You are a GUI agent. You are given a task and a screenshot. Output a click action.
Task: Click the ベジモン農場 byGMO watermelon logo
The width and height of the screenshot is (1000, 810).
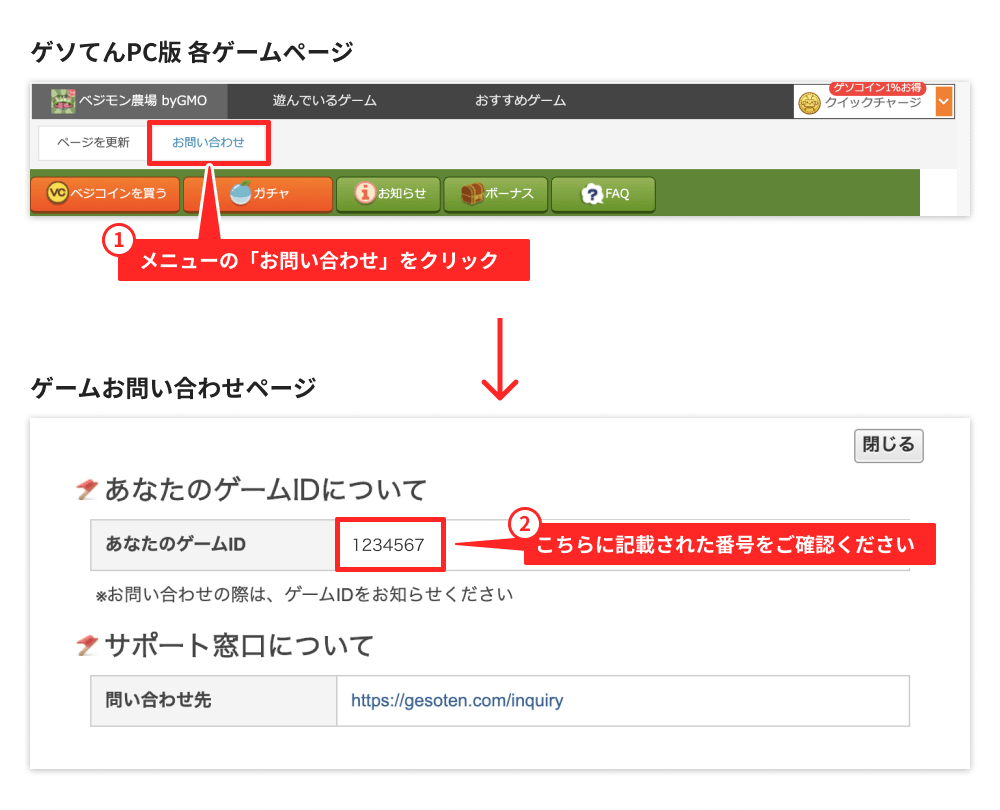[x=65, y=101]
